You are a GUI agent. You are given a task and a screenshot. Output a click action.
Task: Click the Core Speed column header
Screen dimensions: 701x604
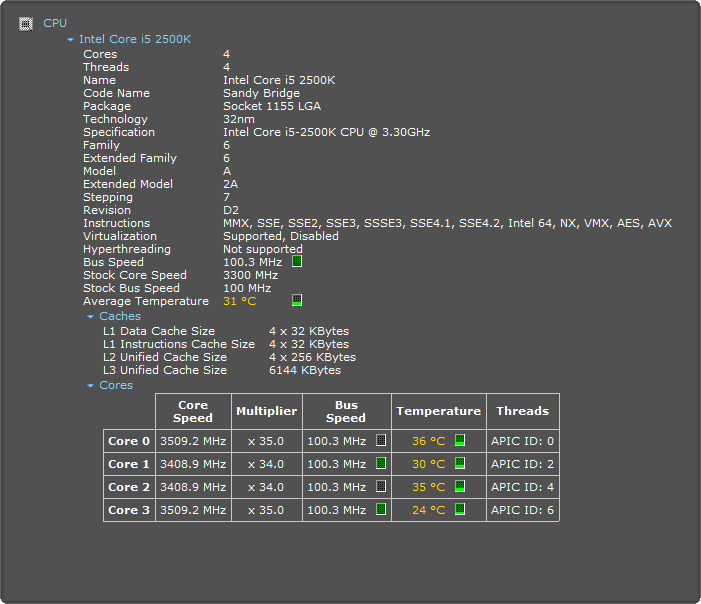(193, 411)
